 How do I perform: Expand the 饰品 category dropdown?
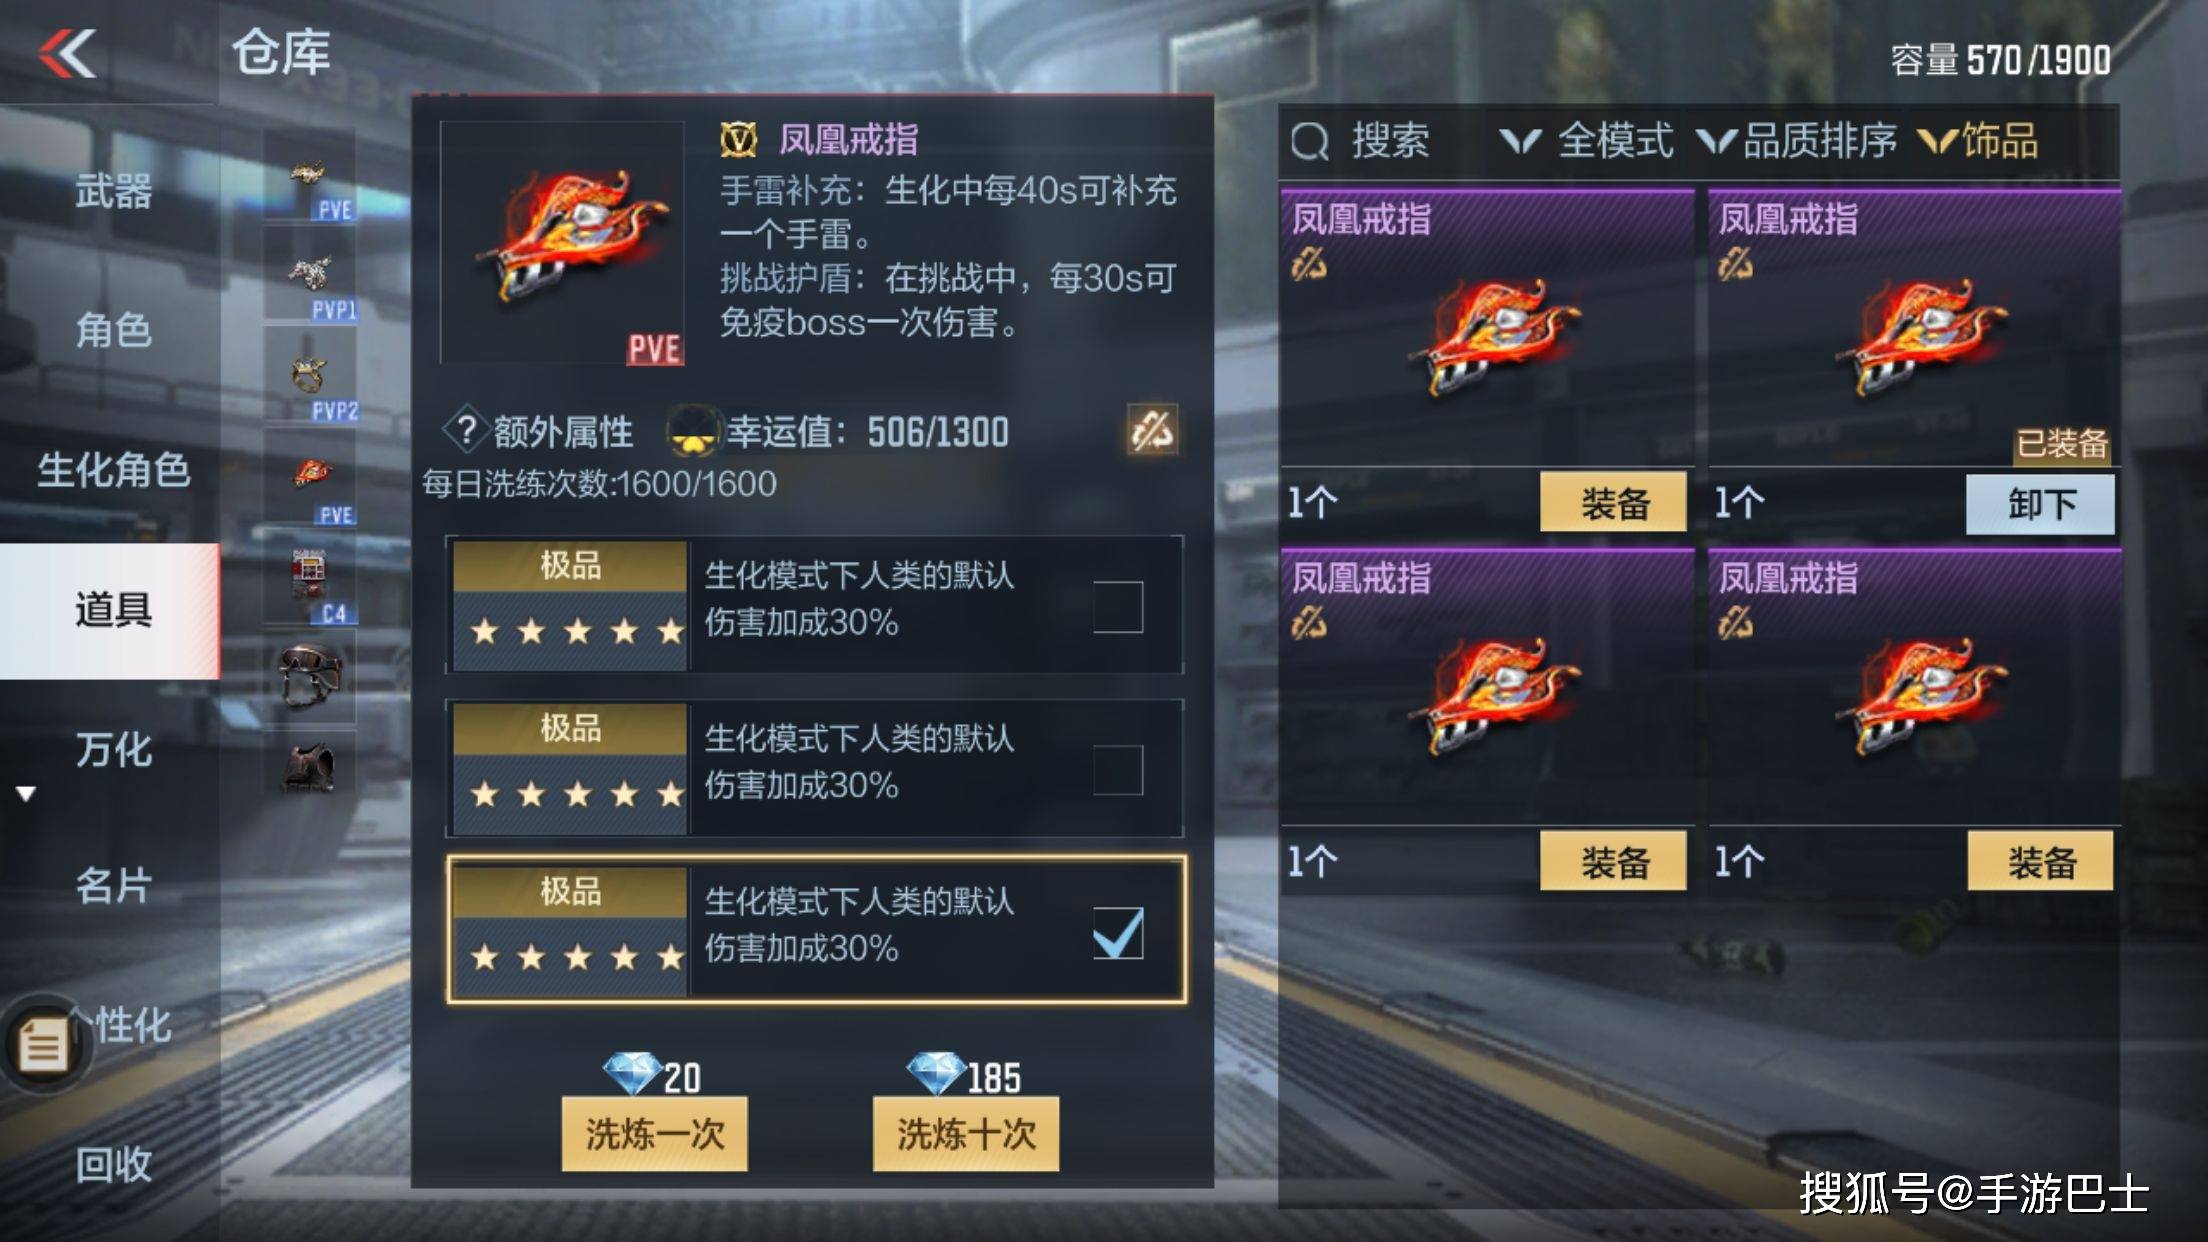[x=1980, y=141]
